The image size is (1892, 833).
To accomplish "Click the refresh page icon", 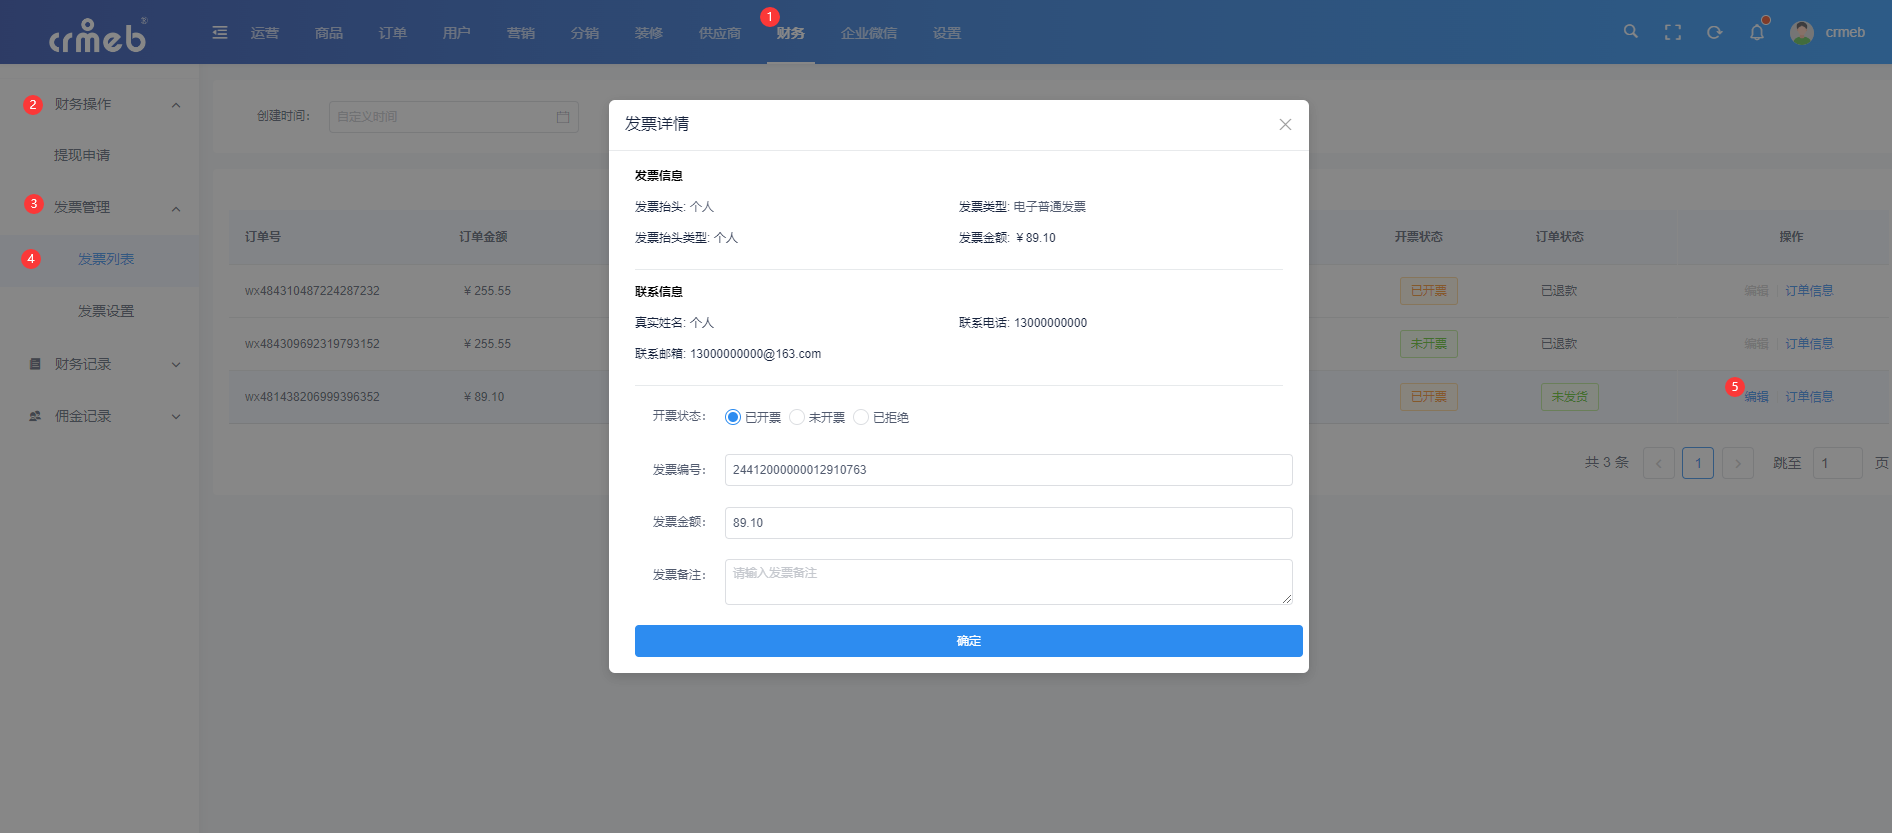I will click(x=1714, y=32).
